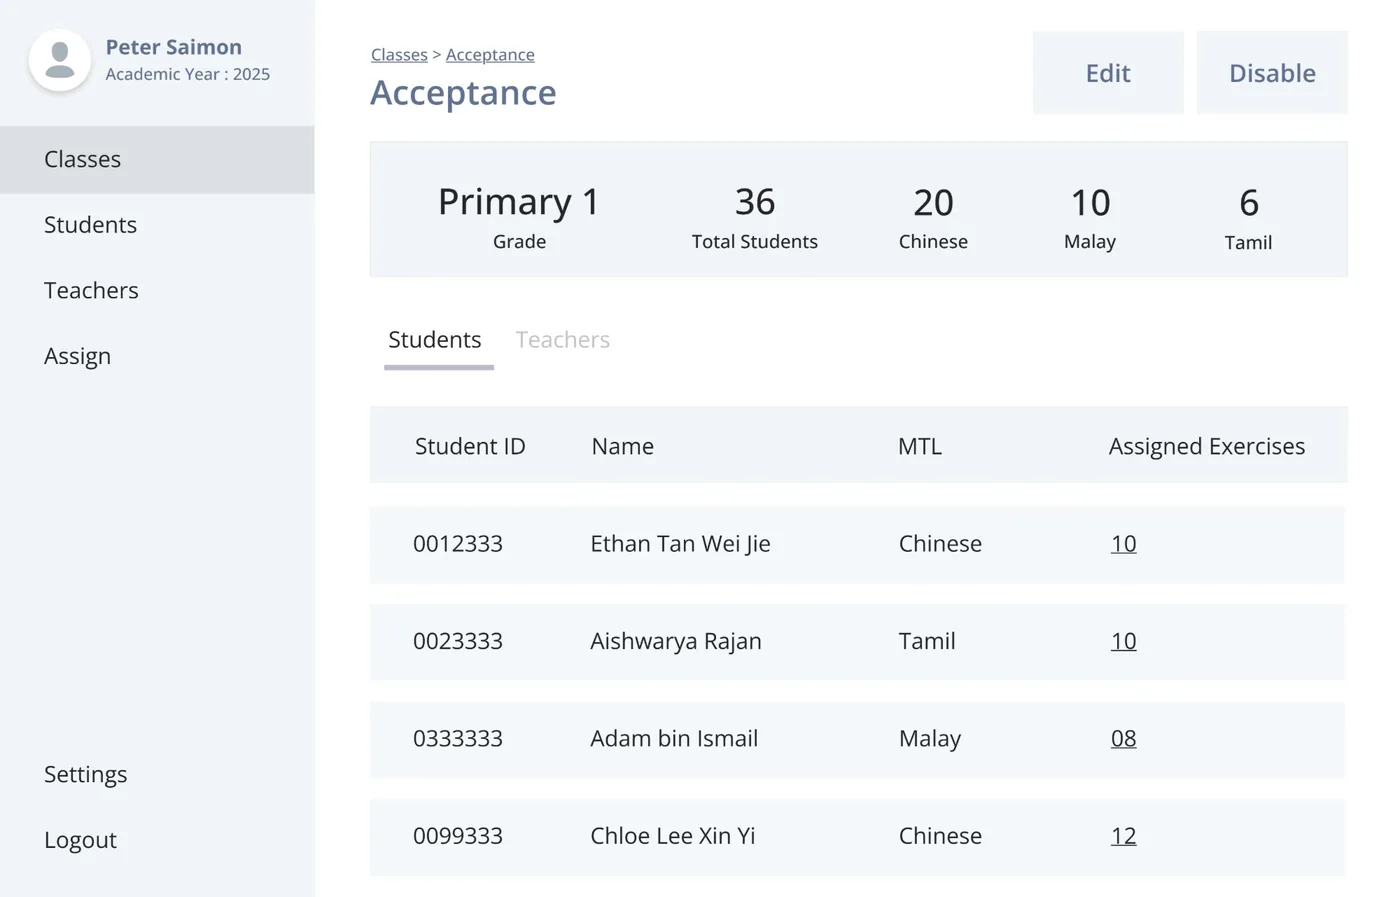This screenshot has width=1400, height=897.
Task: Click the Peter Saimon user name
Action: tap(174, 47)
